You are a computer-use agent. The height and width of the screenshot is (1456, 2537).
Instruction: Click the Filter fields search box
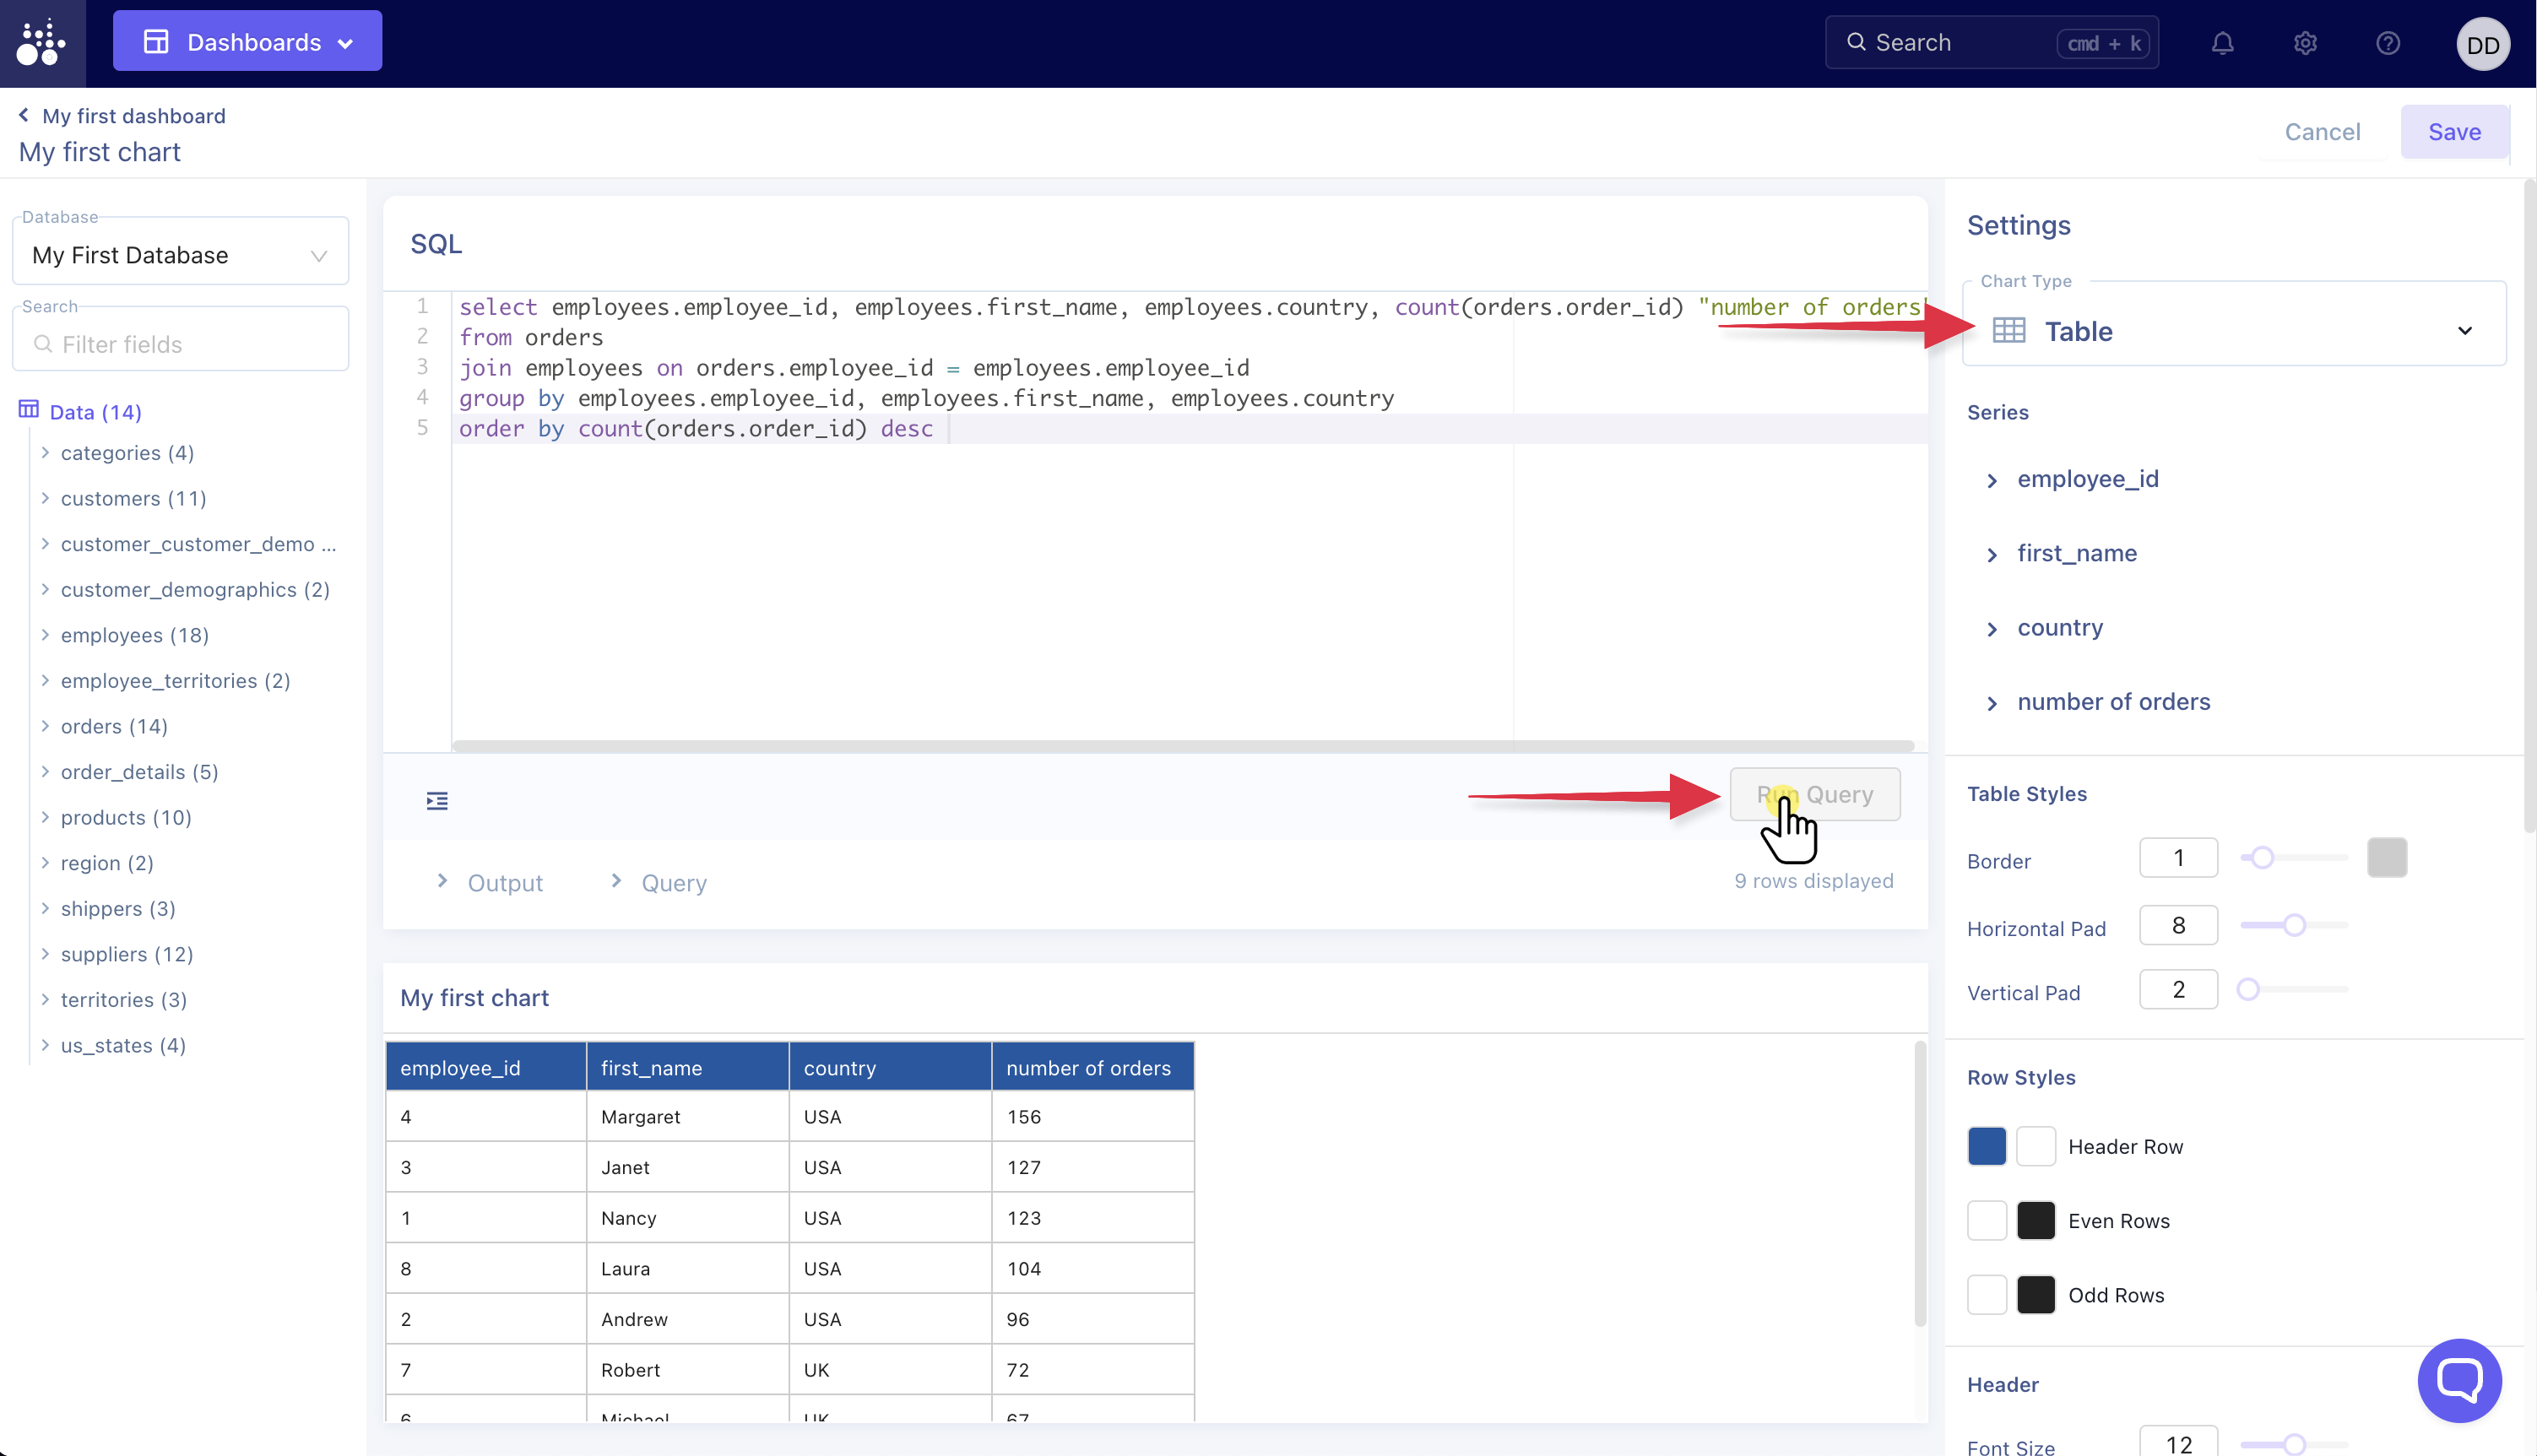pos(180,344)
